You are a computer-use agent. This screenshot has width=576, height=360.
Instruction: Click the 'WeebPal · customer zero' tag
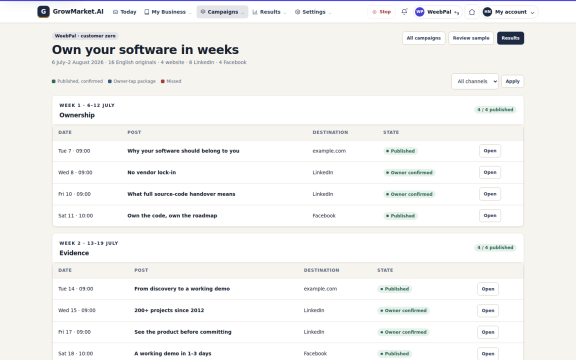click(x=85, y=36)
